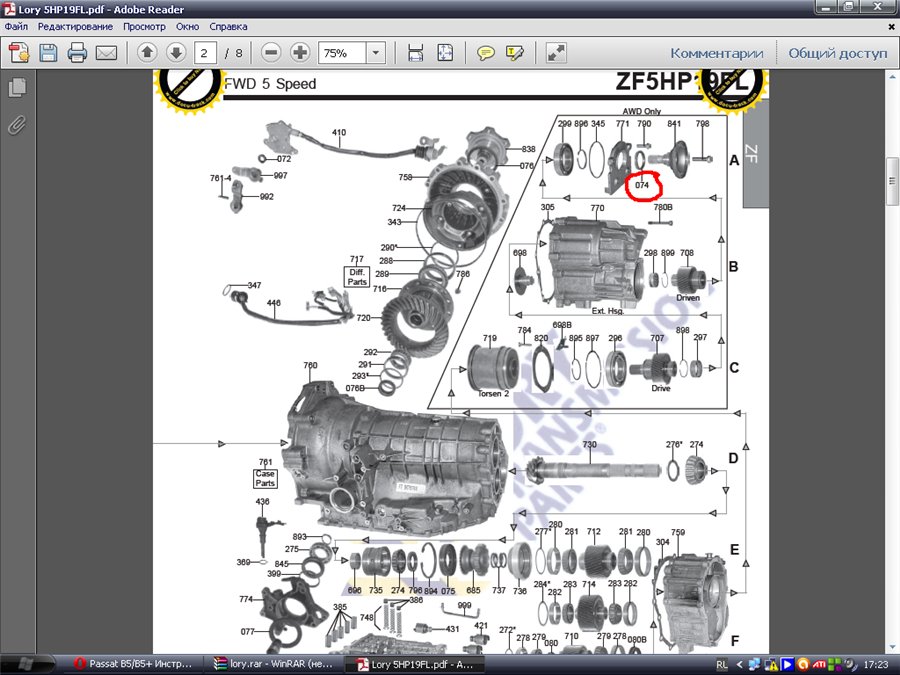Show attachments paperclip panel icon
Image resolution: width=900 pixels, height=675 pixels.
[x=17, y=124]
